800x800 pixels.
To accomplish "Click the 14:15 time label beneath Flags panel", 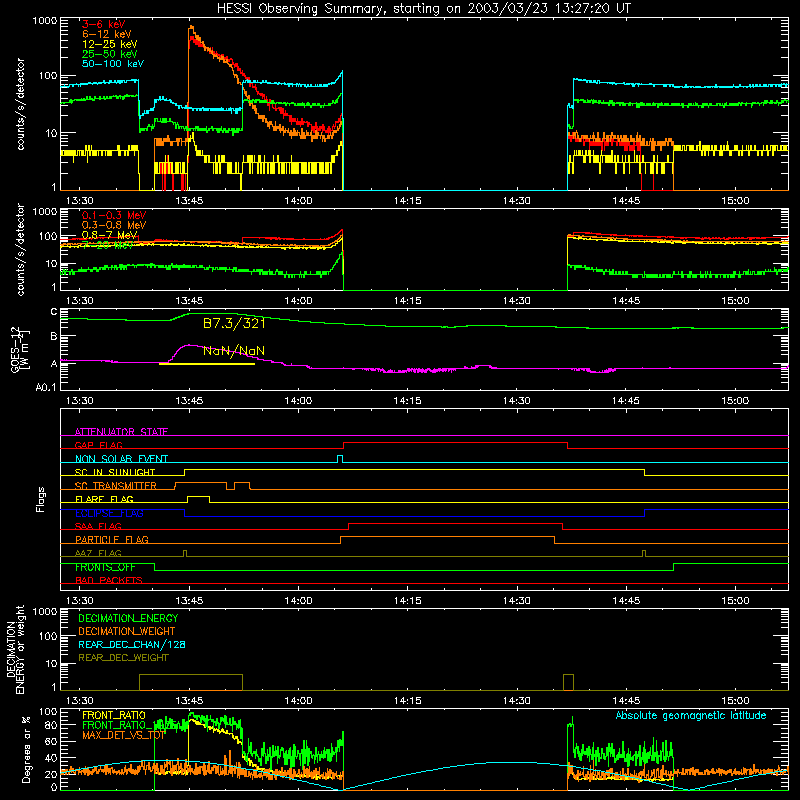I will click(408, 601).
